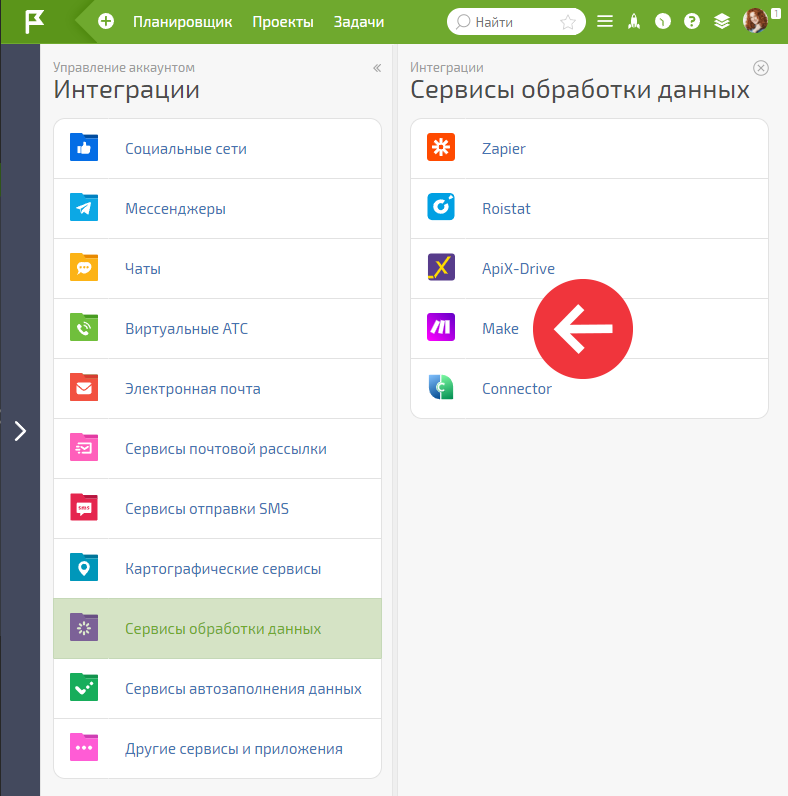Expand the dark left sidebar arrow
Image resolution: width=788 pixels, height=796 pixels.
click(20, 431)
